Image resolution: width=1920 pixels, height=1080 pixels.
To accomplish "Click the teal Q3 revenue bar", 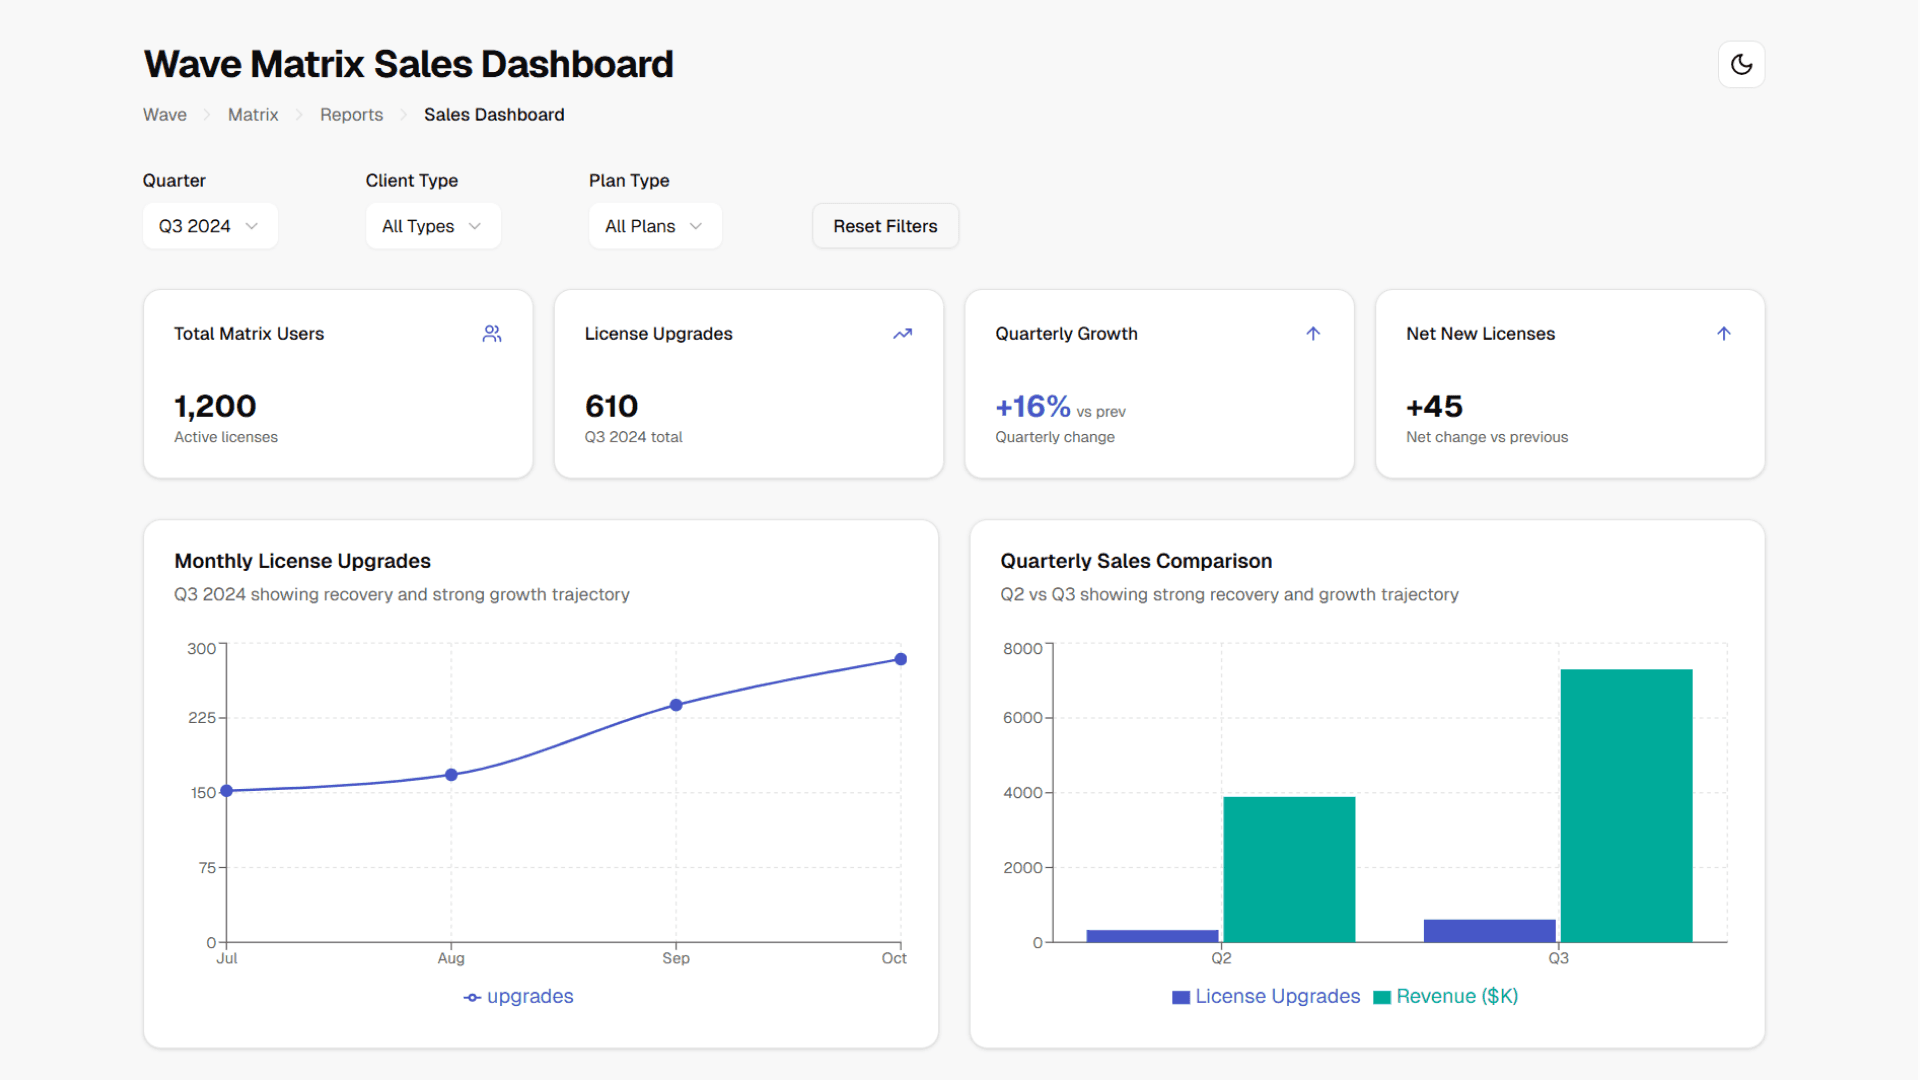I will (x=1626, y=805).
